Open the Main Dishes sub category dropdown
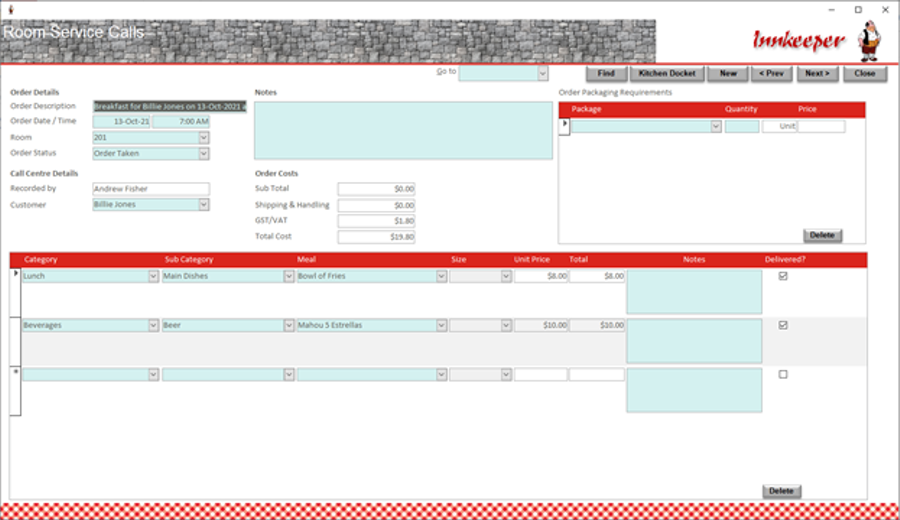 (289, 277)
